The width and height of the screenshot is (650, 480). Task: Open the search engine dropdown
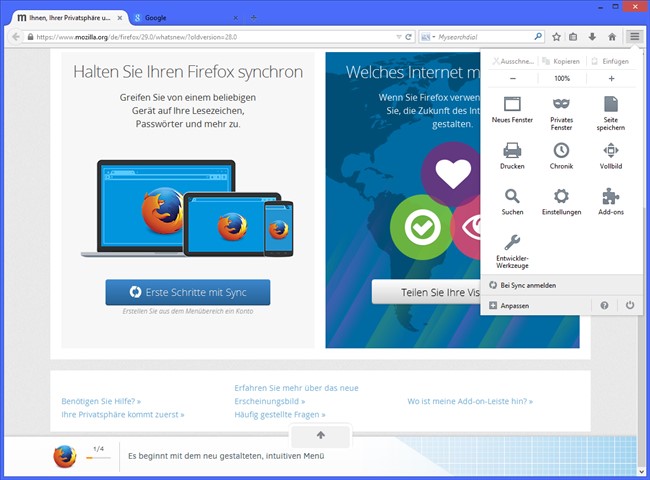pos(427,37)
